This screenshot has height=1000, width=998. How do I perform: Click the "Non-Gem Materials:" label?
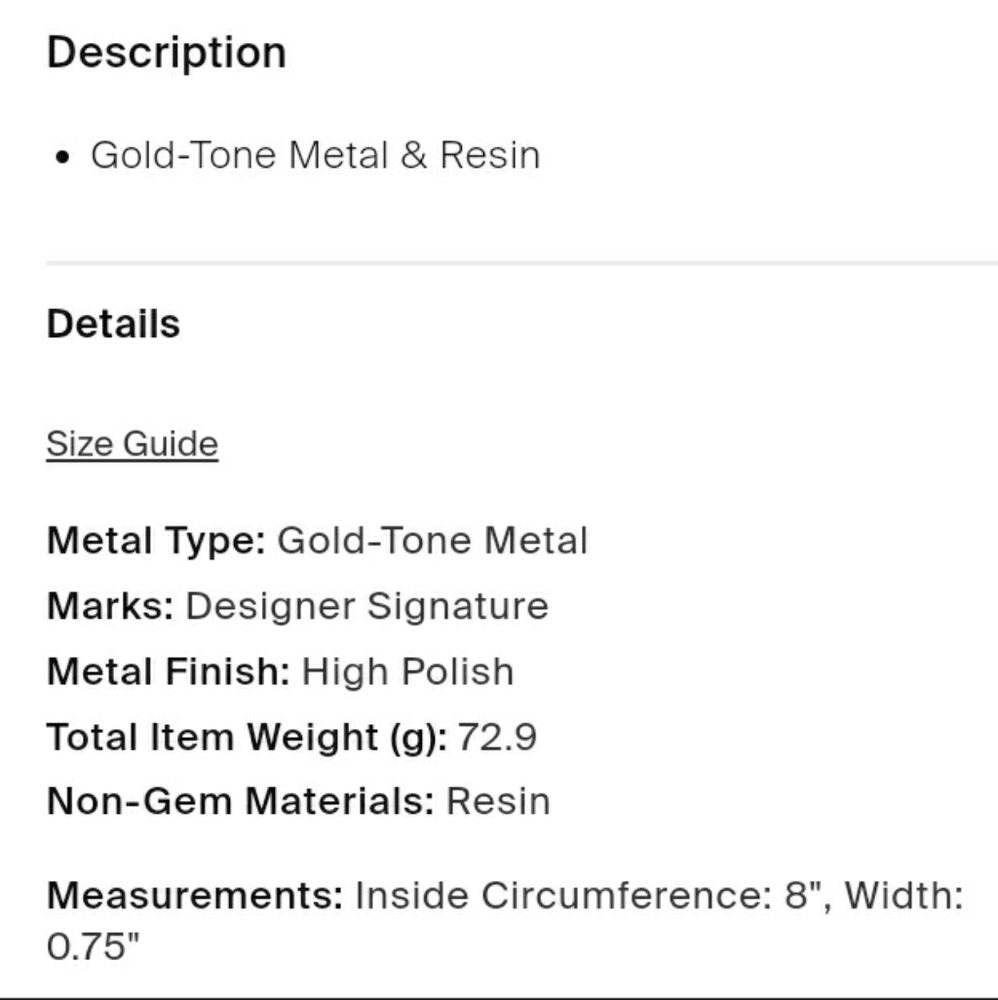click(240, 801)
